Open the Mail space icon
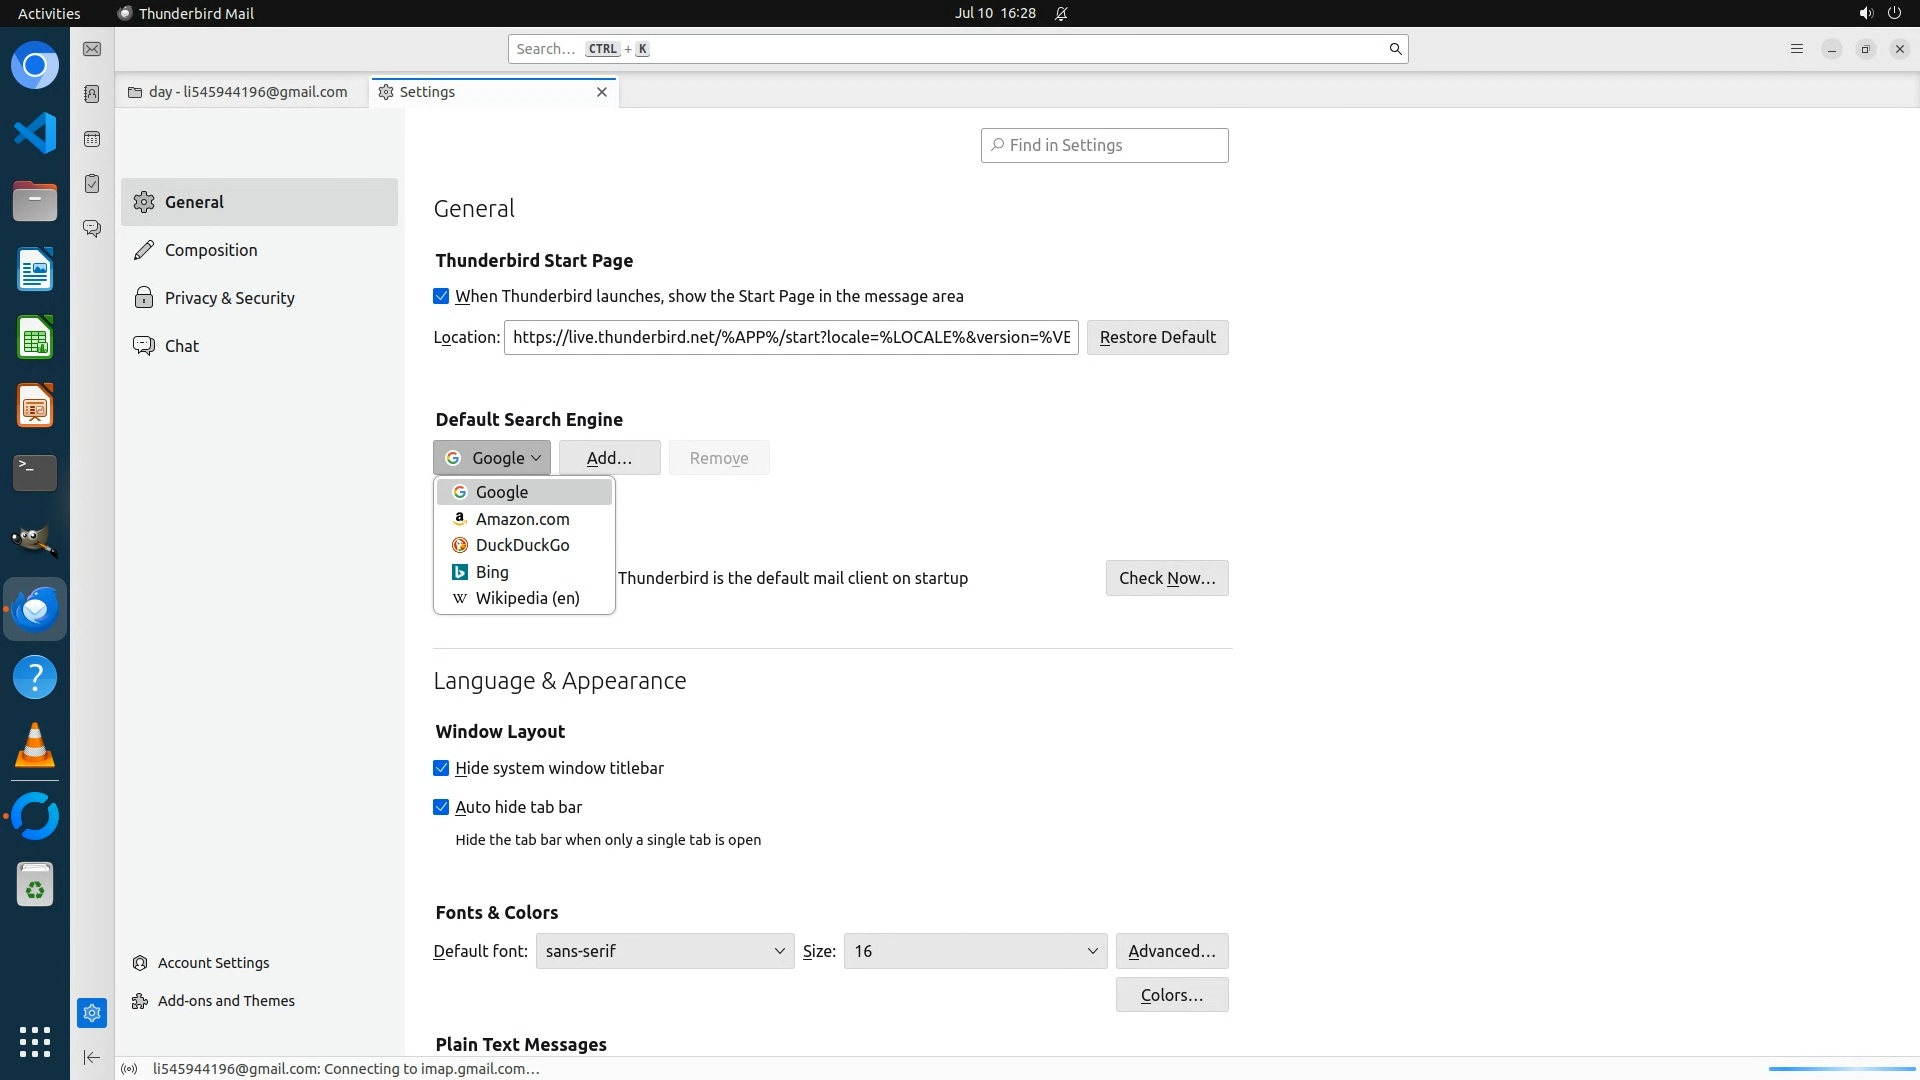This screenshot has width=1920, height=1080. (92, 49)
